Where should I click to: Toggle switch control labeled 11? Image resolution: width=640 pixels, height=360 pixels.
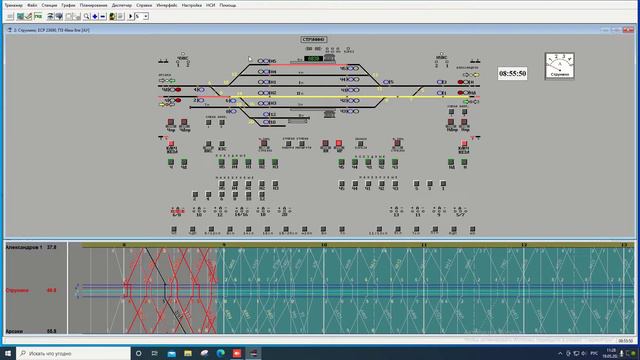pyautogui.click(x=418, y=211)
